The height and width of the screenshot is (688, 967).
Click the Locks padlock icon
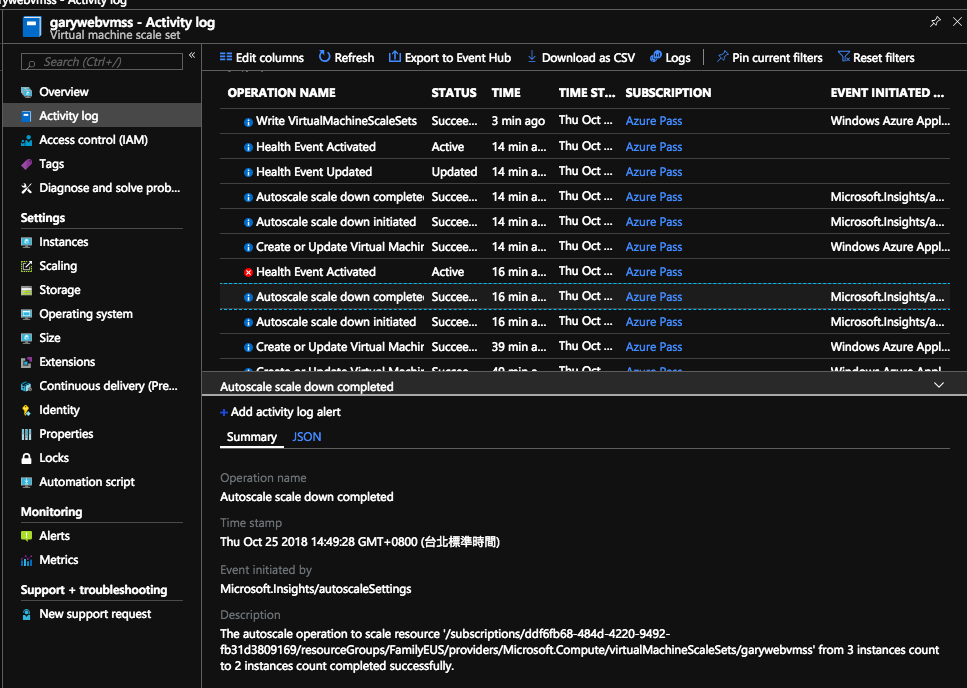click(27, 459)
